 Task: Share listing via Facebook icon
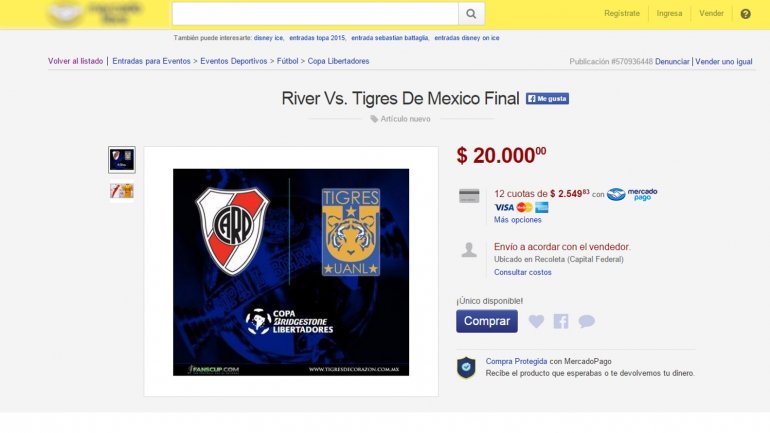coord(561,321)
